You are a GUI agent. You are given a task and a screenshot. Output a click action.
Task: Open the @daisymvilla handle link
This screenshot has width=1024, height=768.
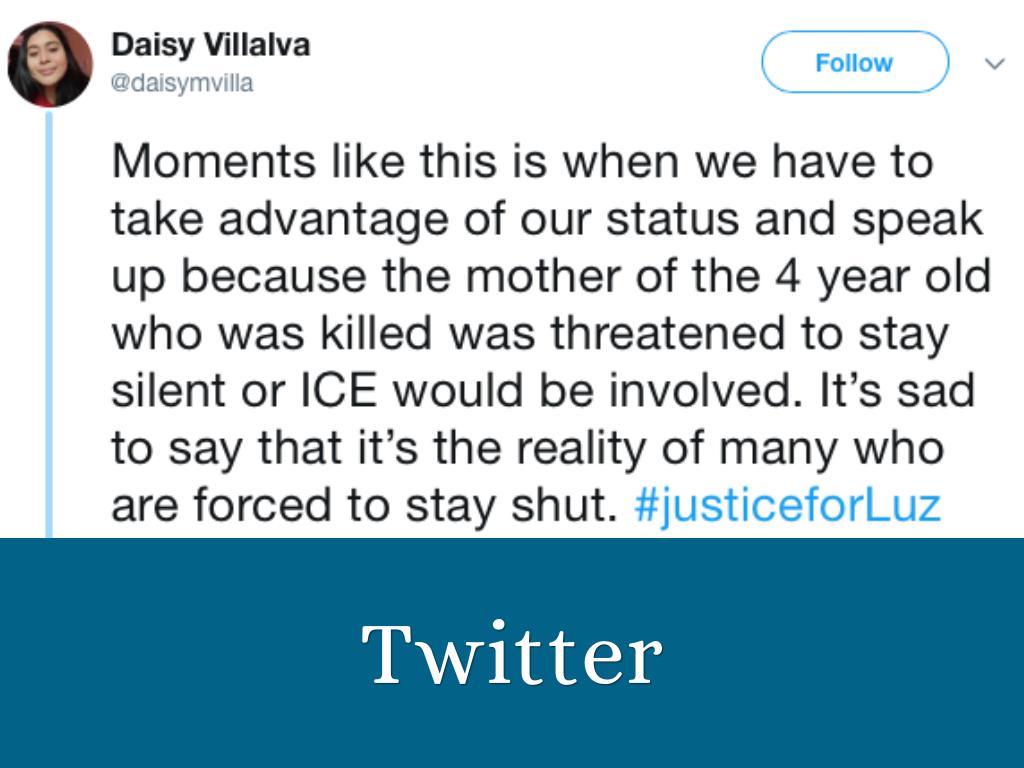(x=181, y=84)
